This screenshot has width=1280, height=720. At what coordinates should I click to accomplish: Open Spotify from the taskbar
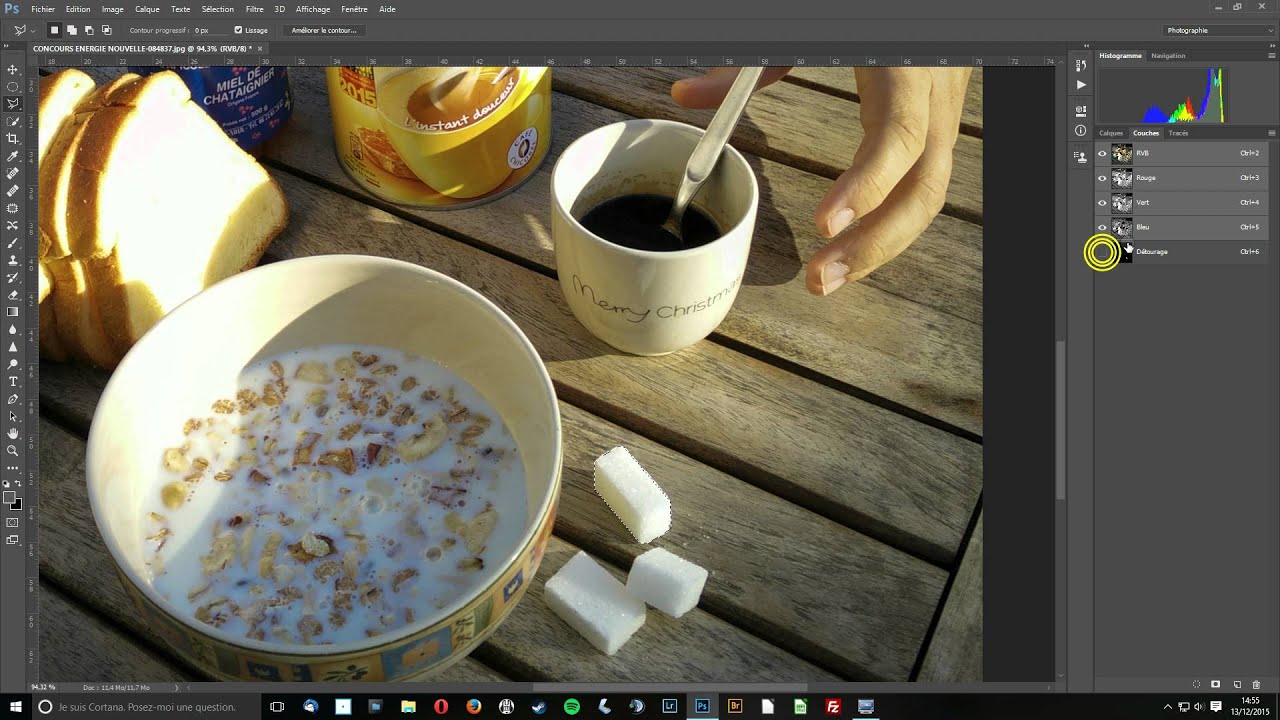[x=572, y=707]
